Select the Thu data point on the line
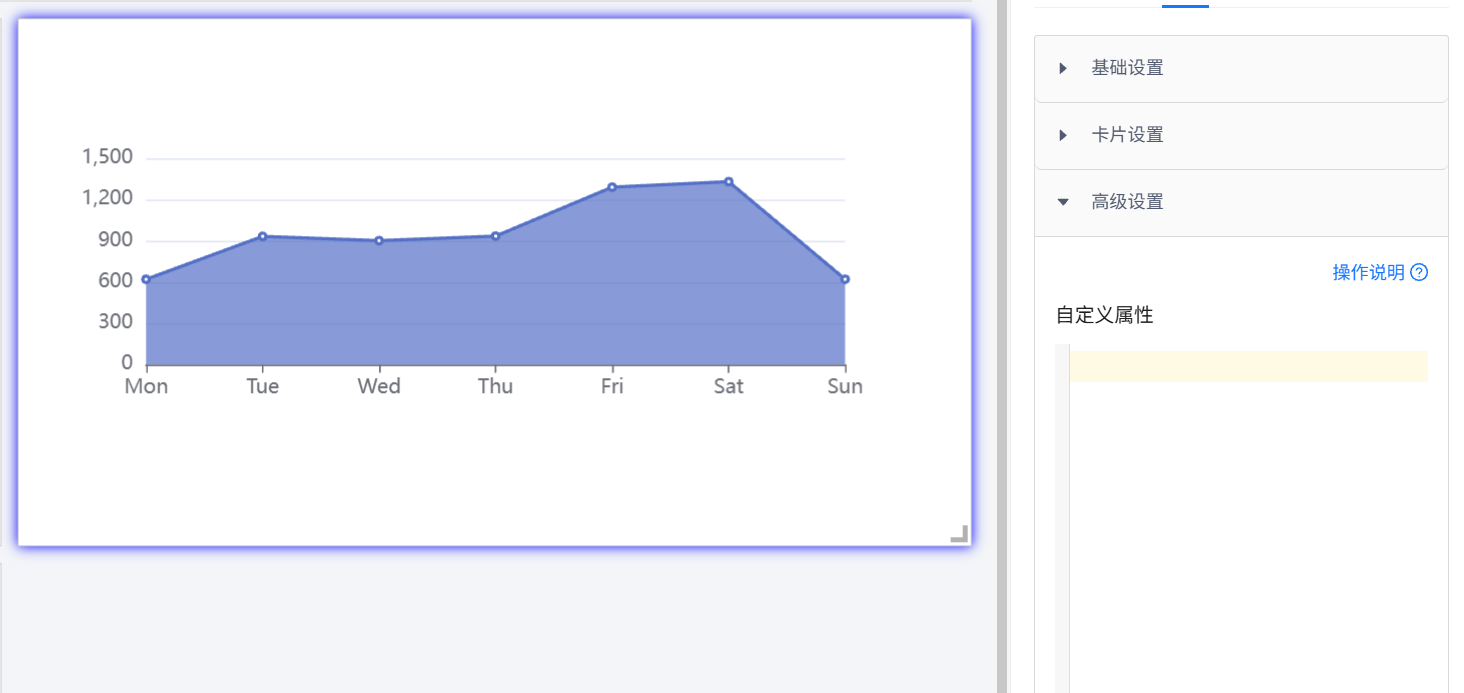 [x=495, y=236]
